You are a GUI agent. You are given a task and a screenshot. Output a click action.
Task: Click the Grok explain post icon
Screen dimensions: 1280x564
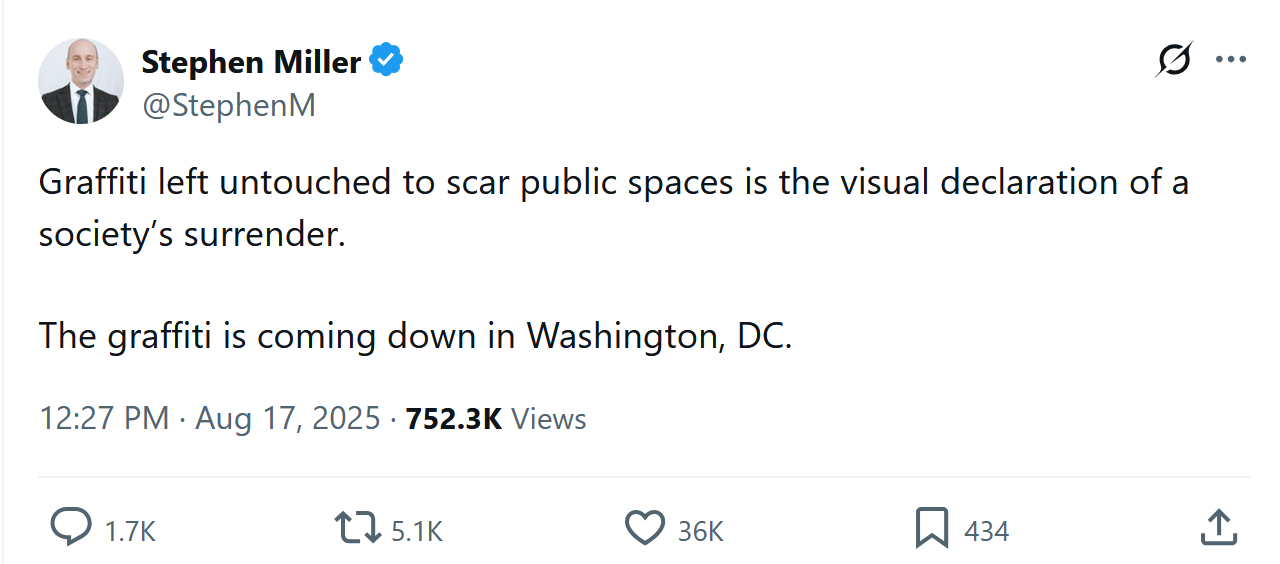[x=1173, y=62]
